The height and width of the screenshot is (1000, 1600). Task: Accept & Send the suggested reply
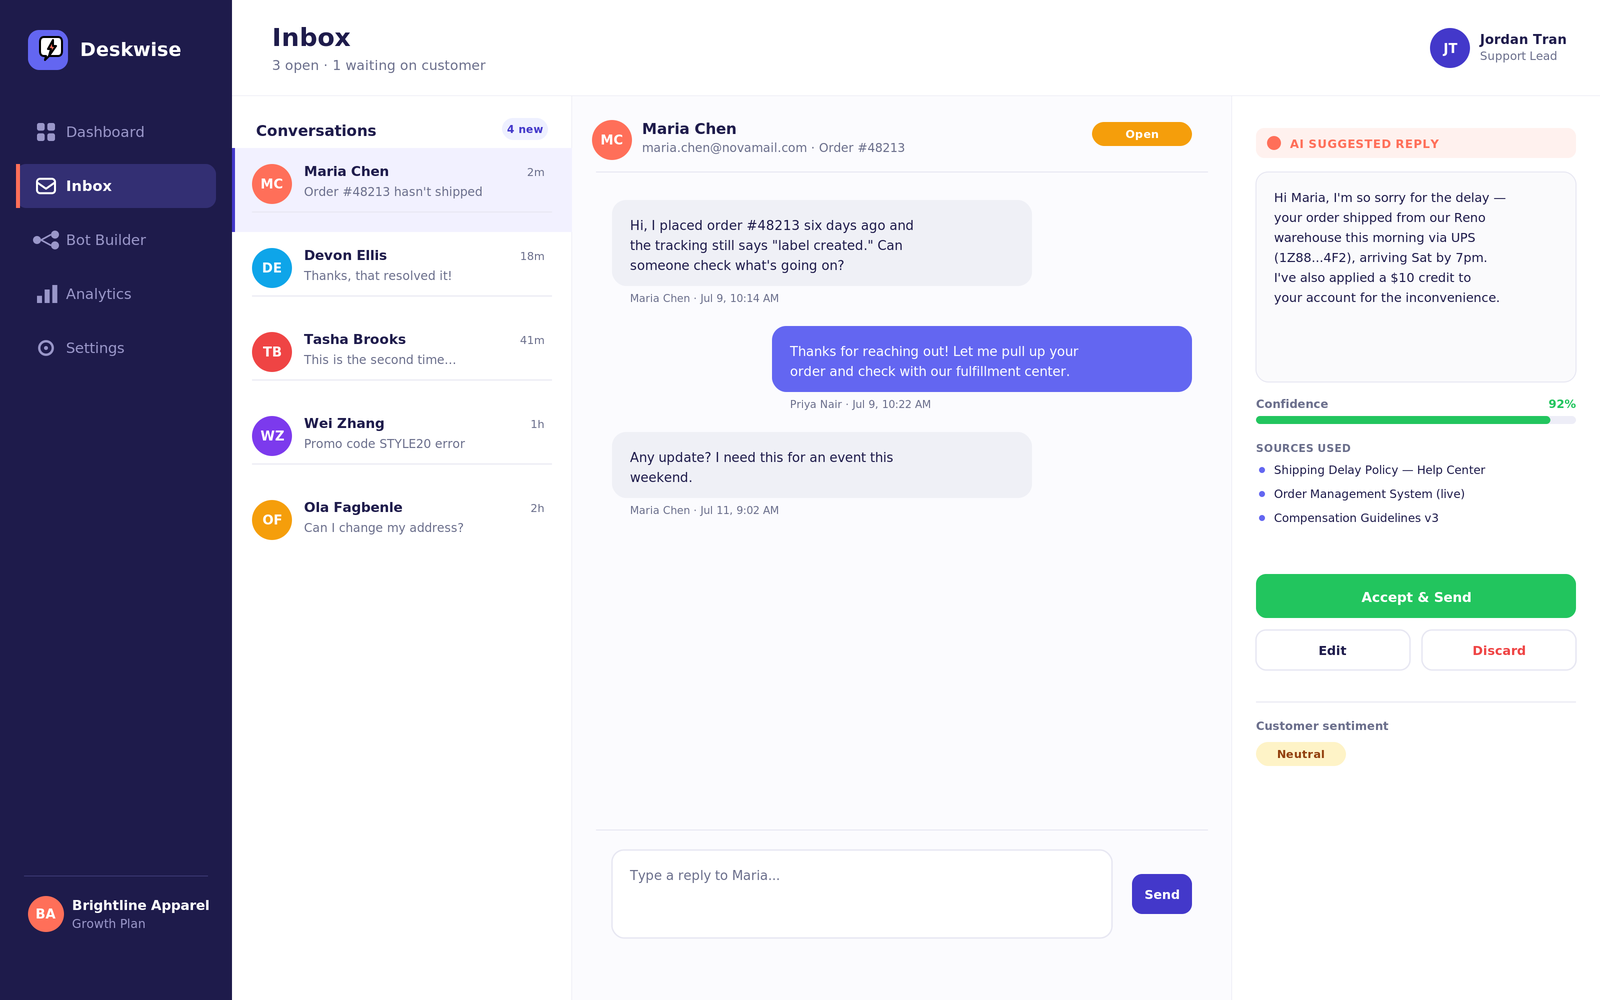click(x=1416, y=596)
